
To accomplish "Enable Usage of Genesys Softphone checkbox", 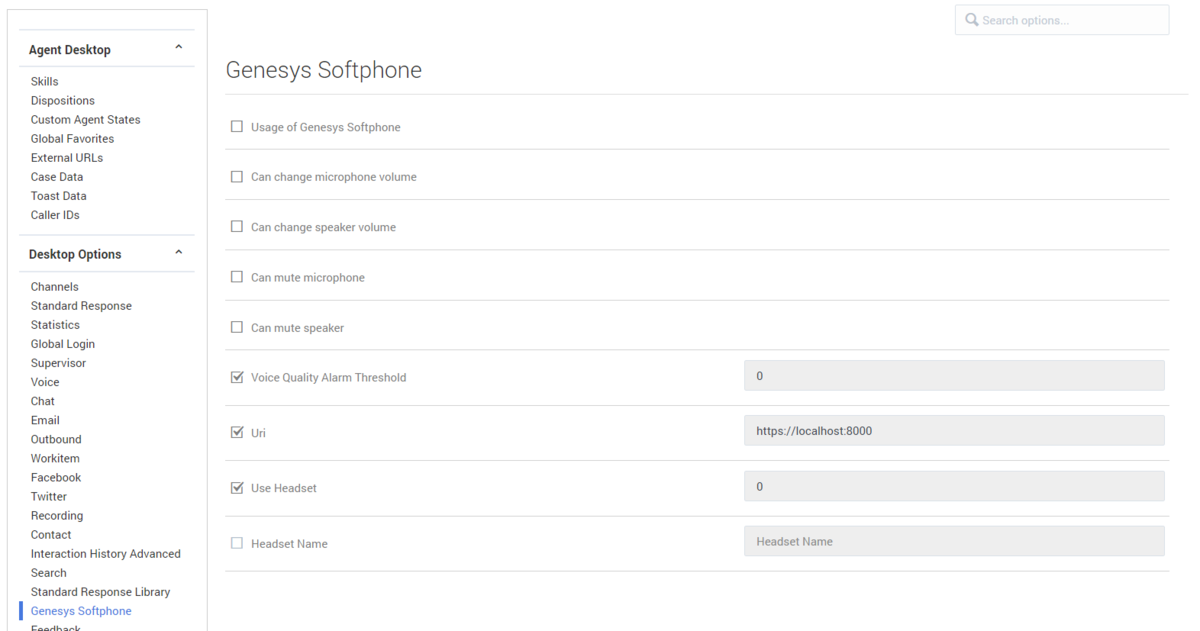I will (237, 127).
